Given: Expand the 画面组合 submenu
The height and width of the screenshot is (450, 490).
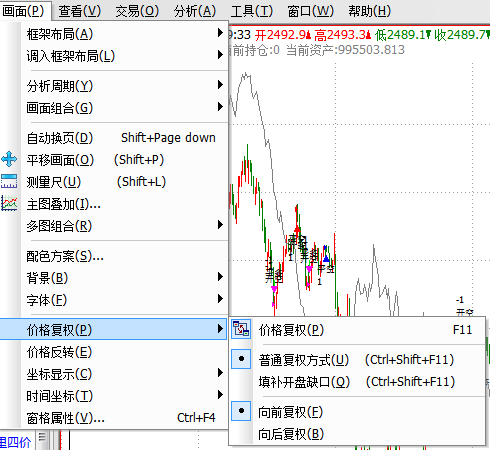Looking at the screenshot, I should coord(220,107).
